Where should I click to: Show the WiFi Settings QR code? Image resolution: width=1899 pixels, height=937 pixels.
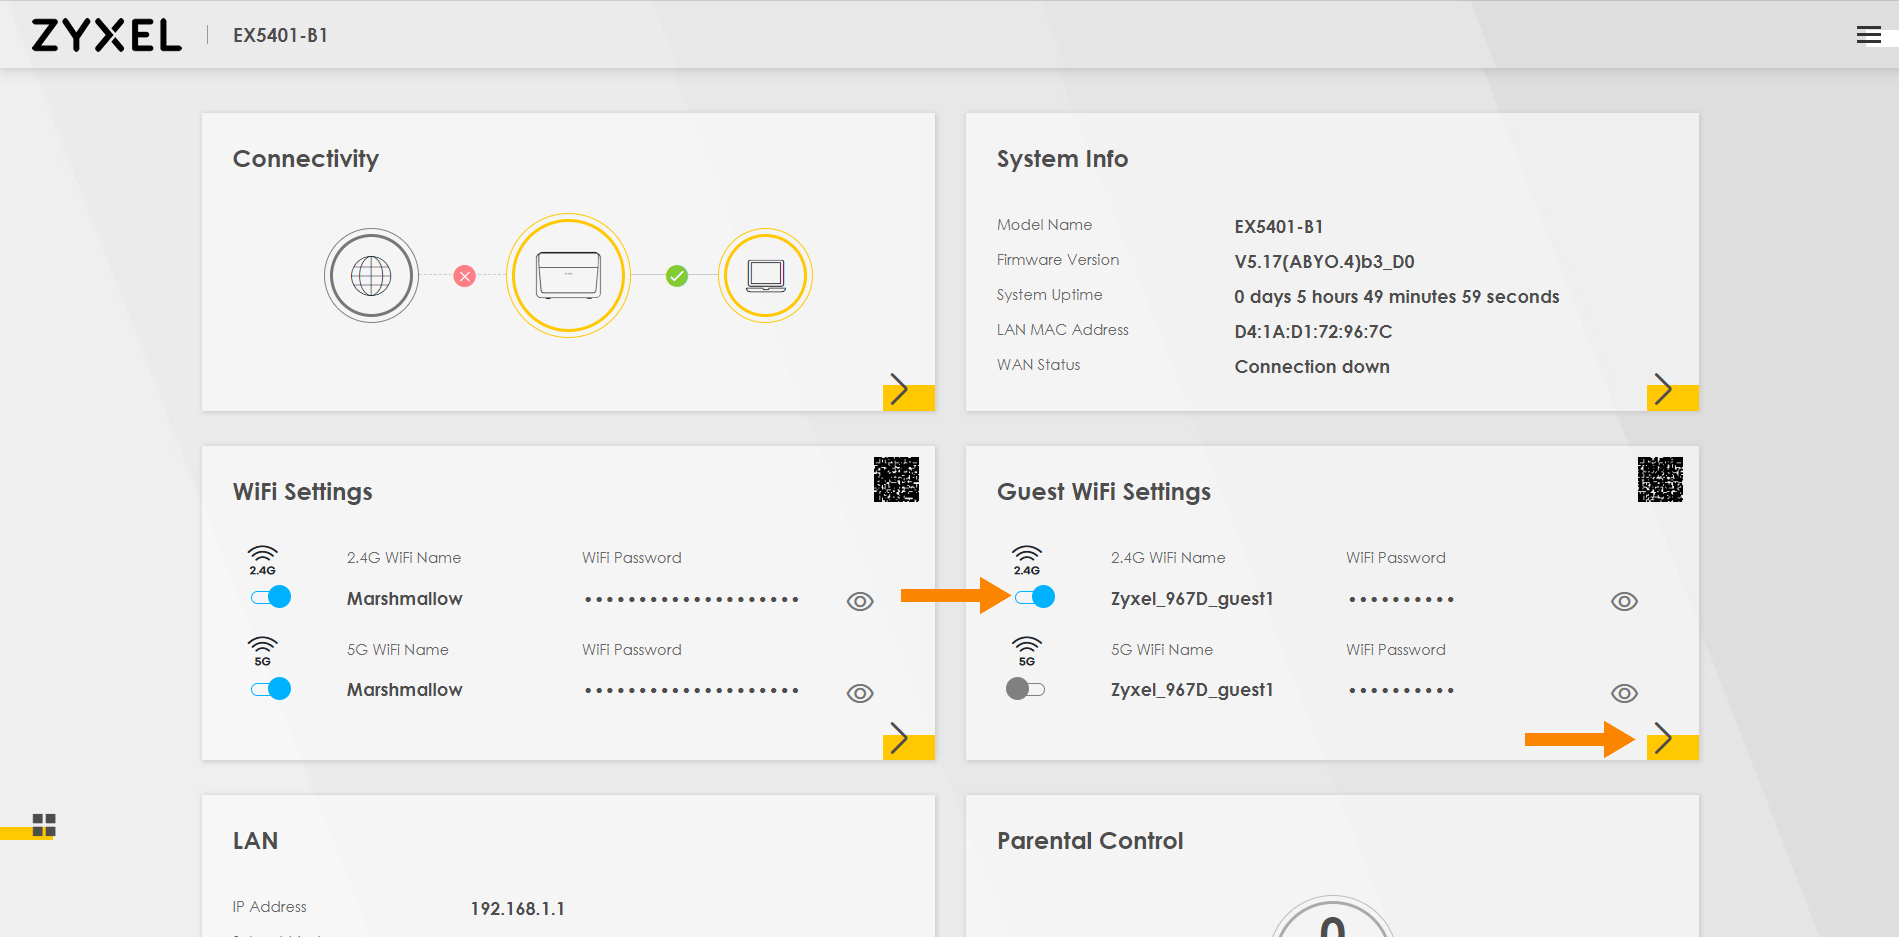click(x=896, y=479)
